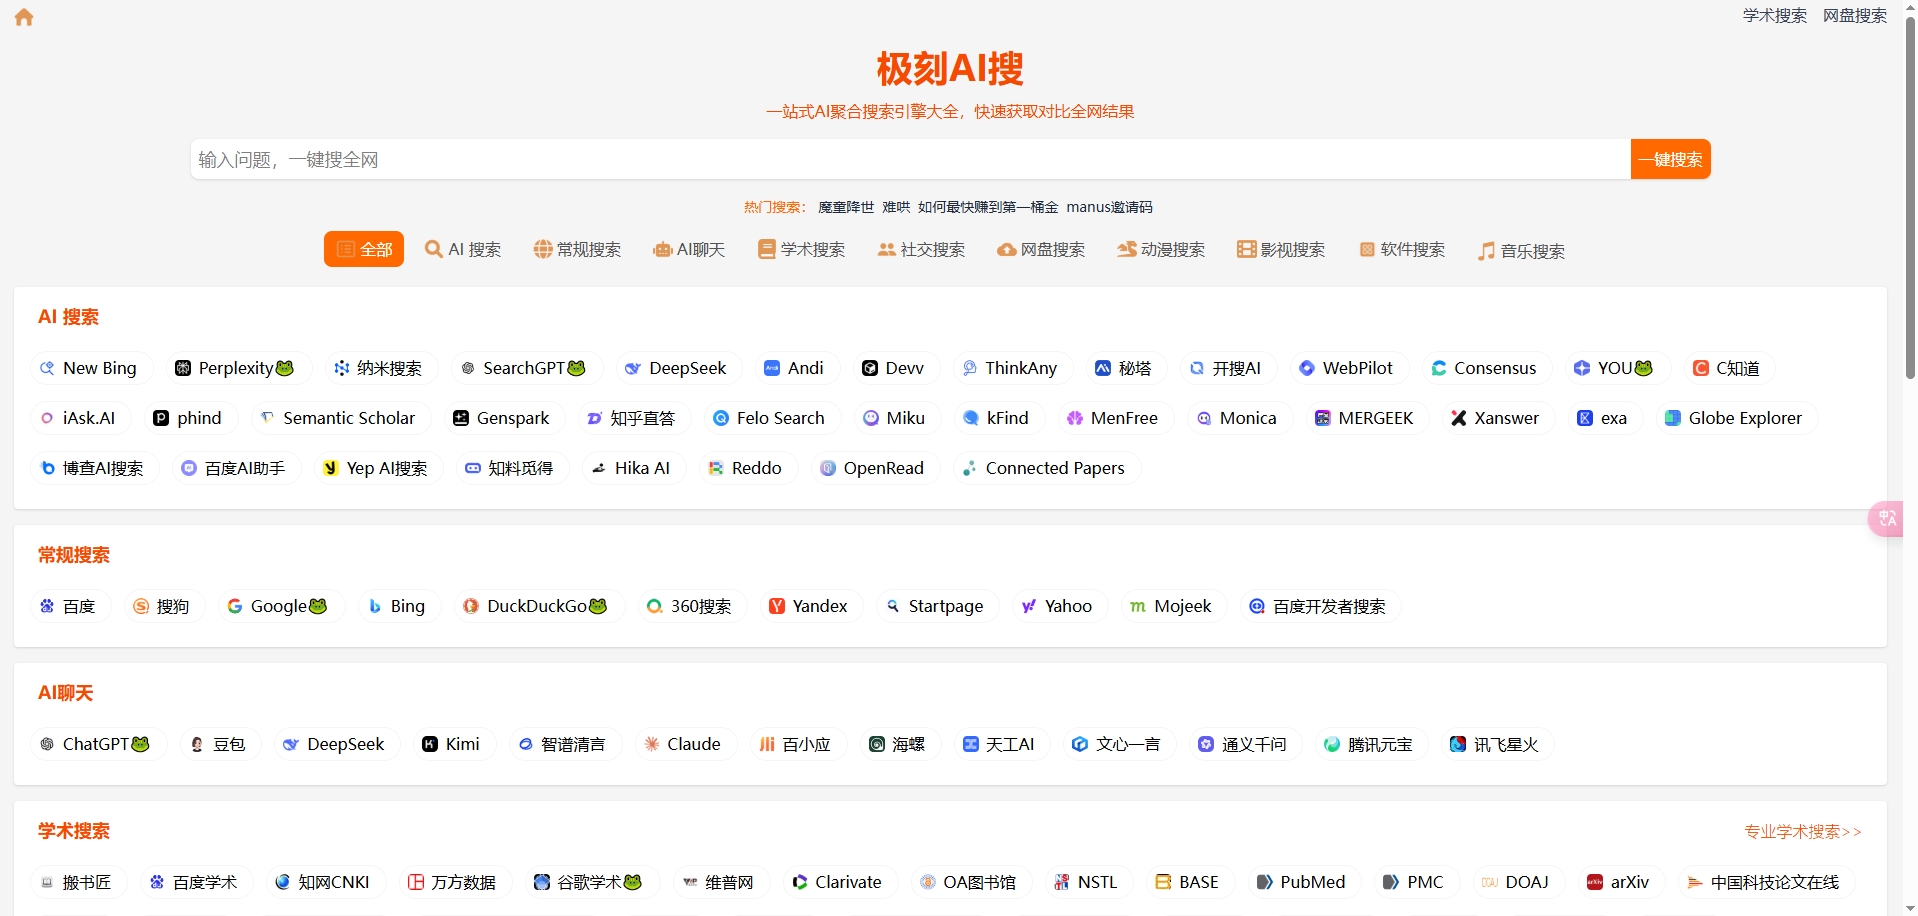Open Felo Search
Viewport: 1918px width, 916px height.
point(770,418)
